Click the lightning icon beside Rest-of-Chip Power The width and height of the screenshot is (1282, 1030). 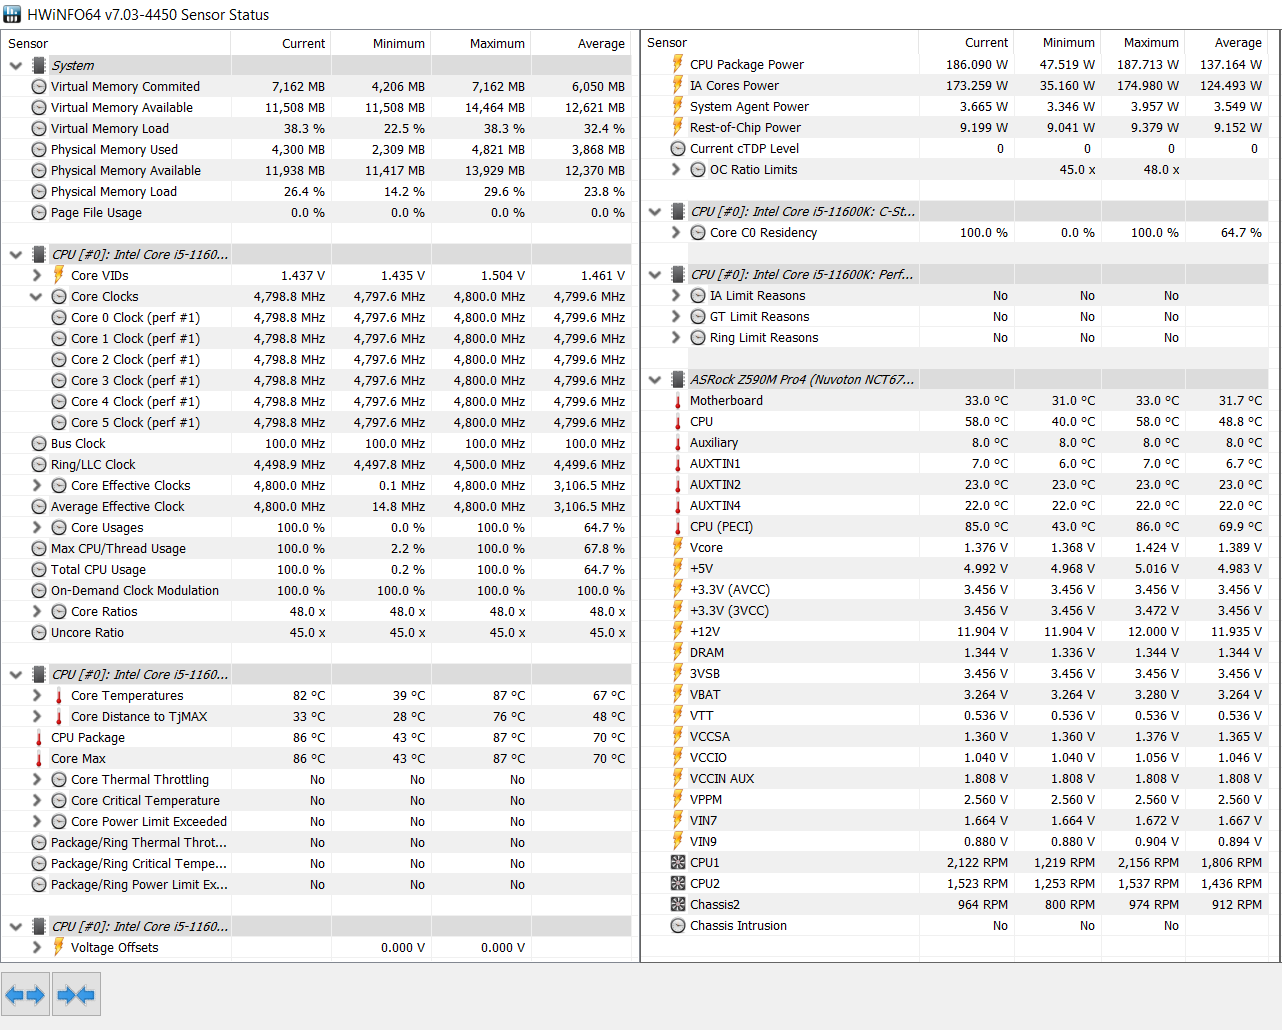point(678,127)
